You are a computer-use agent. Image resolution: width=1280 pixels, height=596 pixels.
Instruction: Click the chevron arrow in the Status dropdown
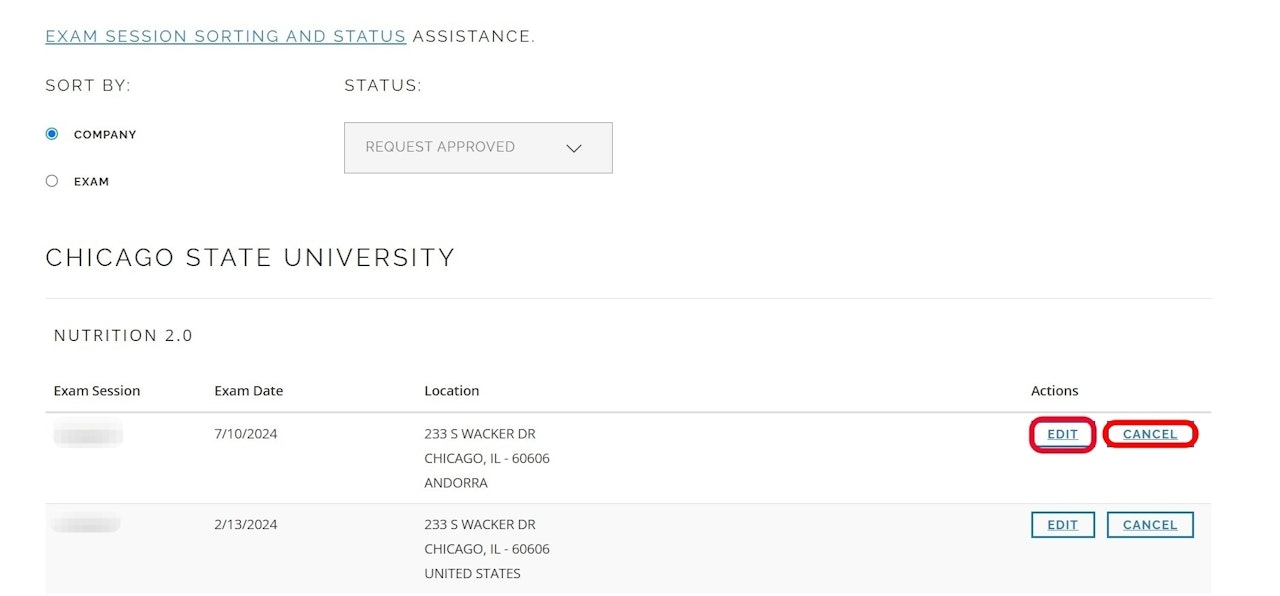(573, 148)
